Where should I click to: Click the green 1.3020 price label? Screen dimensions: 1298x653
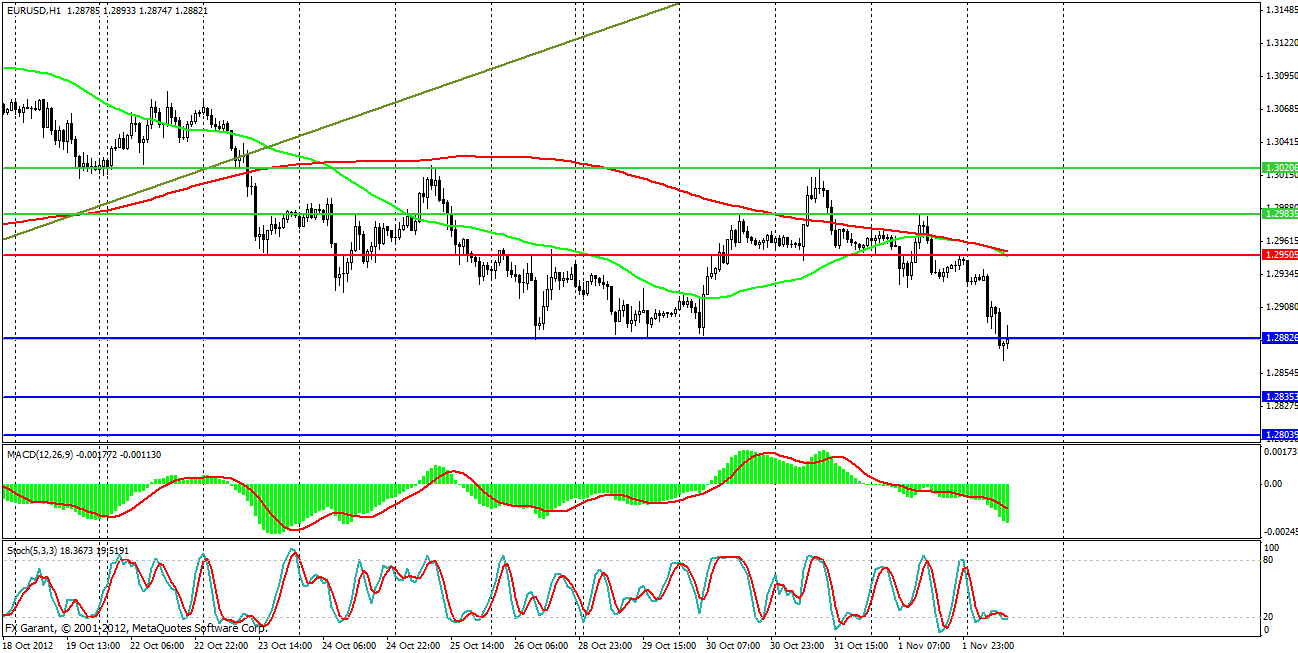pyautogui.click(x=1279, y=168)
